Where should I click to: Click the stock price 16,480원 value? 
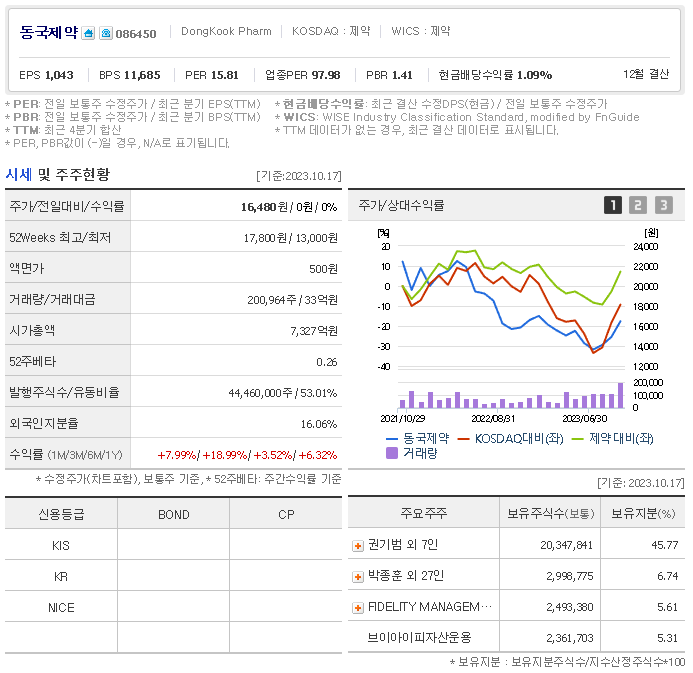264,207
